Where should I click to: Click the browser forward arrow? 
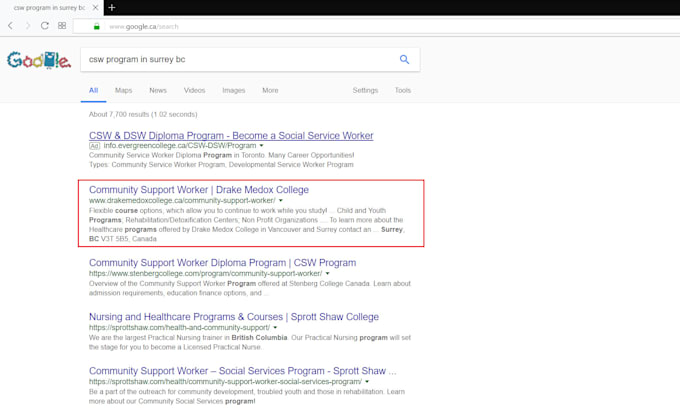coord(28,26)
